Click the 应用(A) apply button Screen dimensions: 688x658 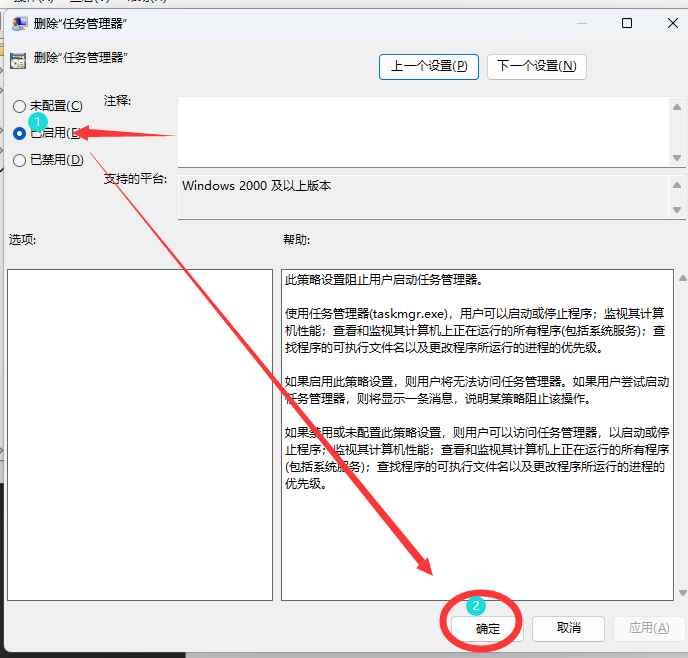(649, 628)
